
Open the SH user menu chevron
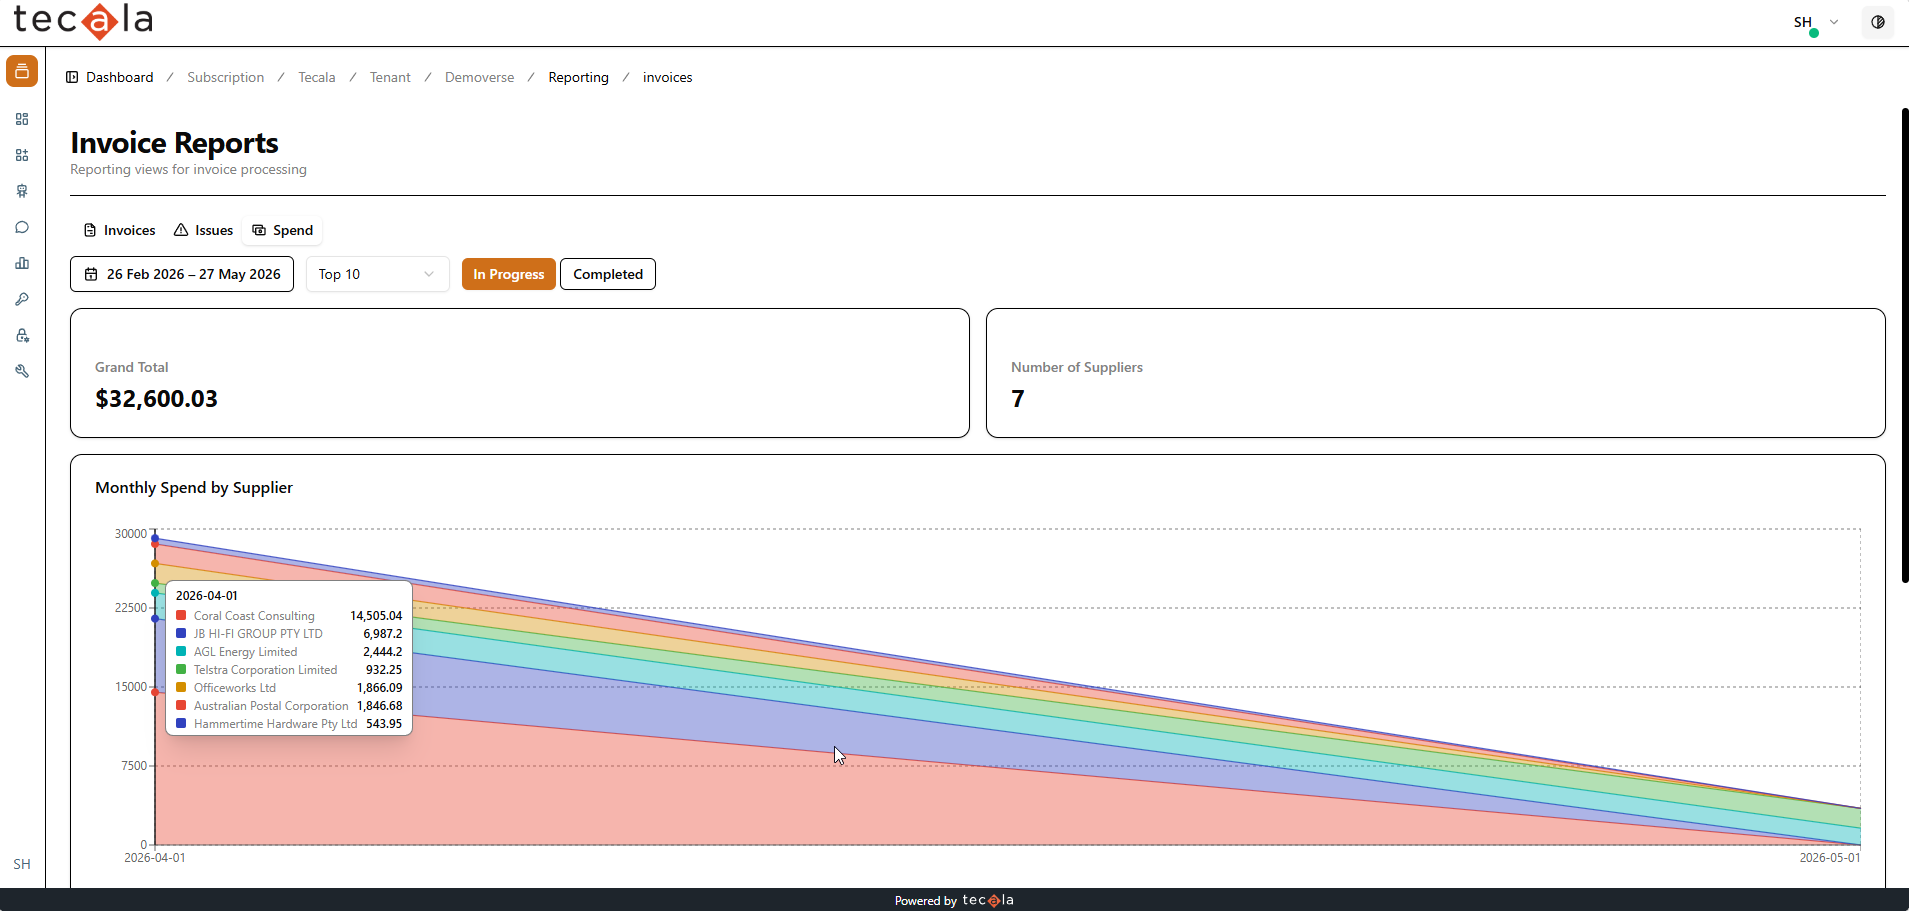(x=1834, y=22)
